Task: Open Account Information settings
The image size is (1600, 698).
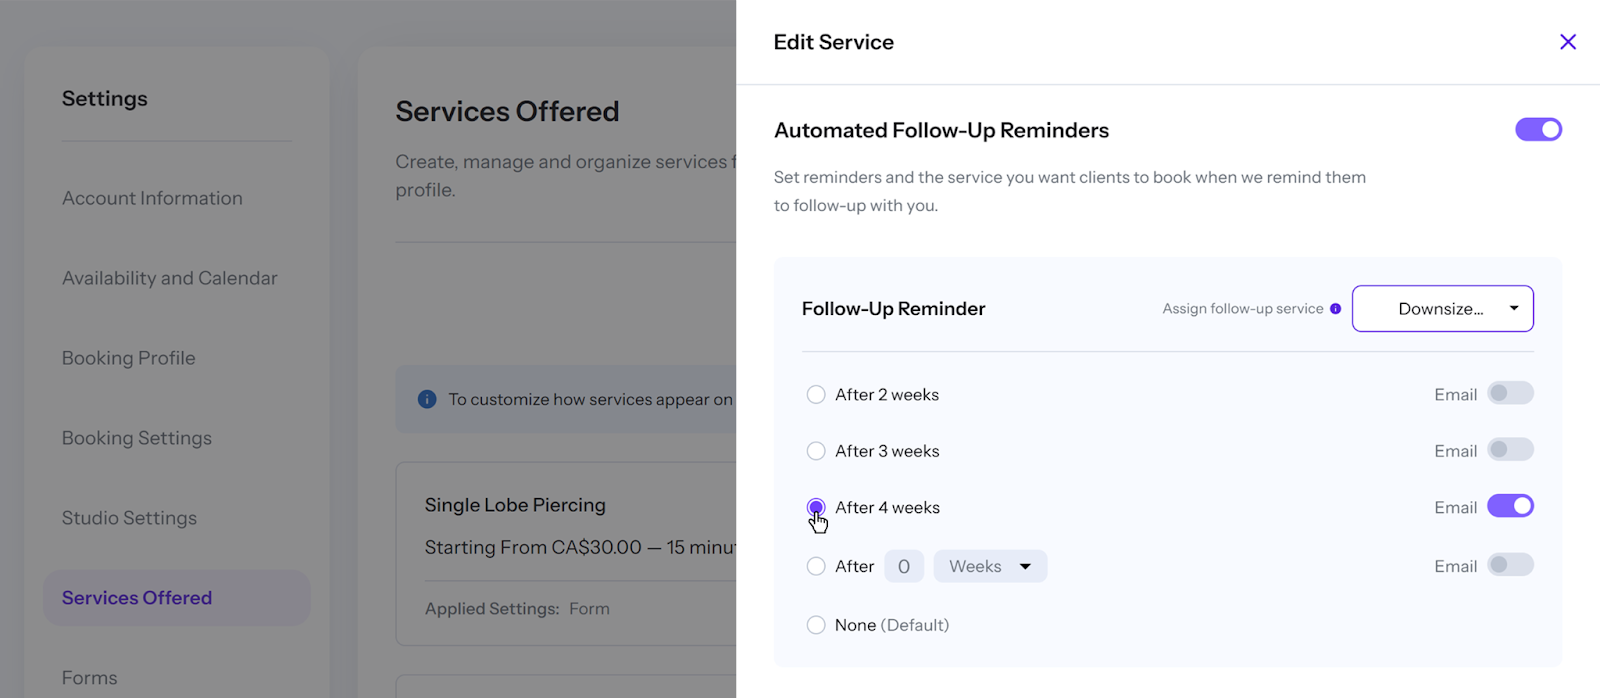Action: click(152, 198)
